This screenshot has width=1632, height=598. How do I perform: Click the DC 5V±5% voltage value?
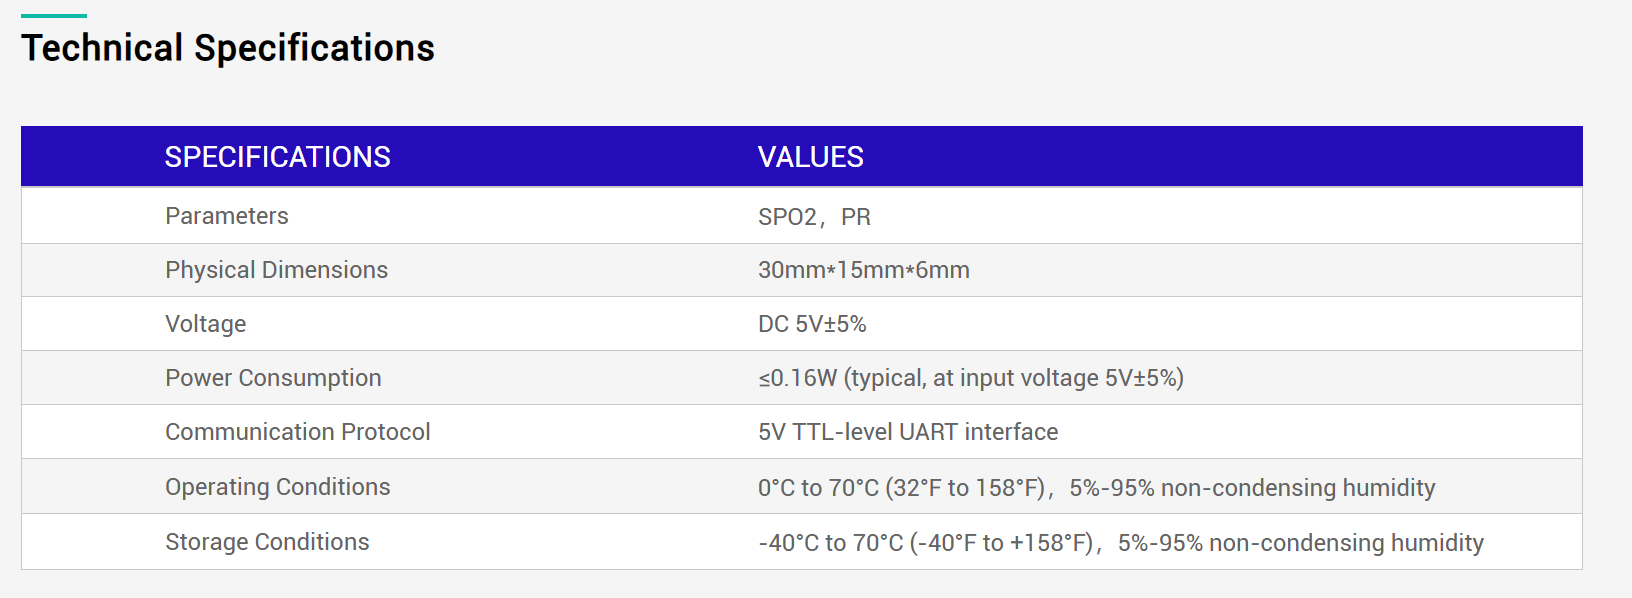click(x=812, y=324)
